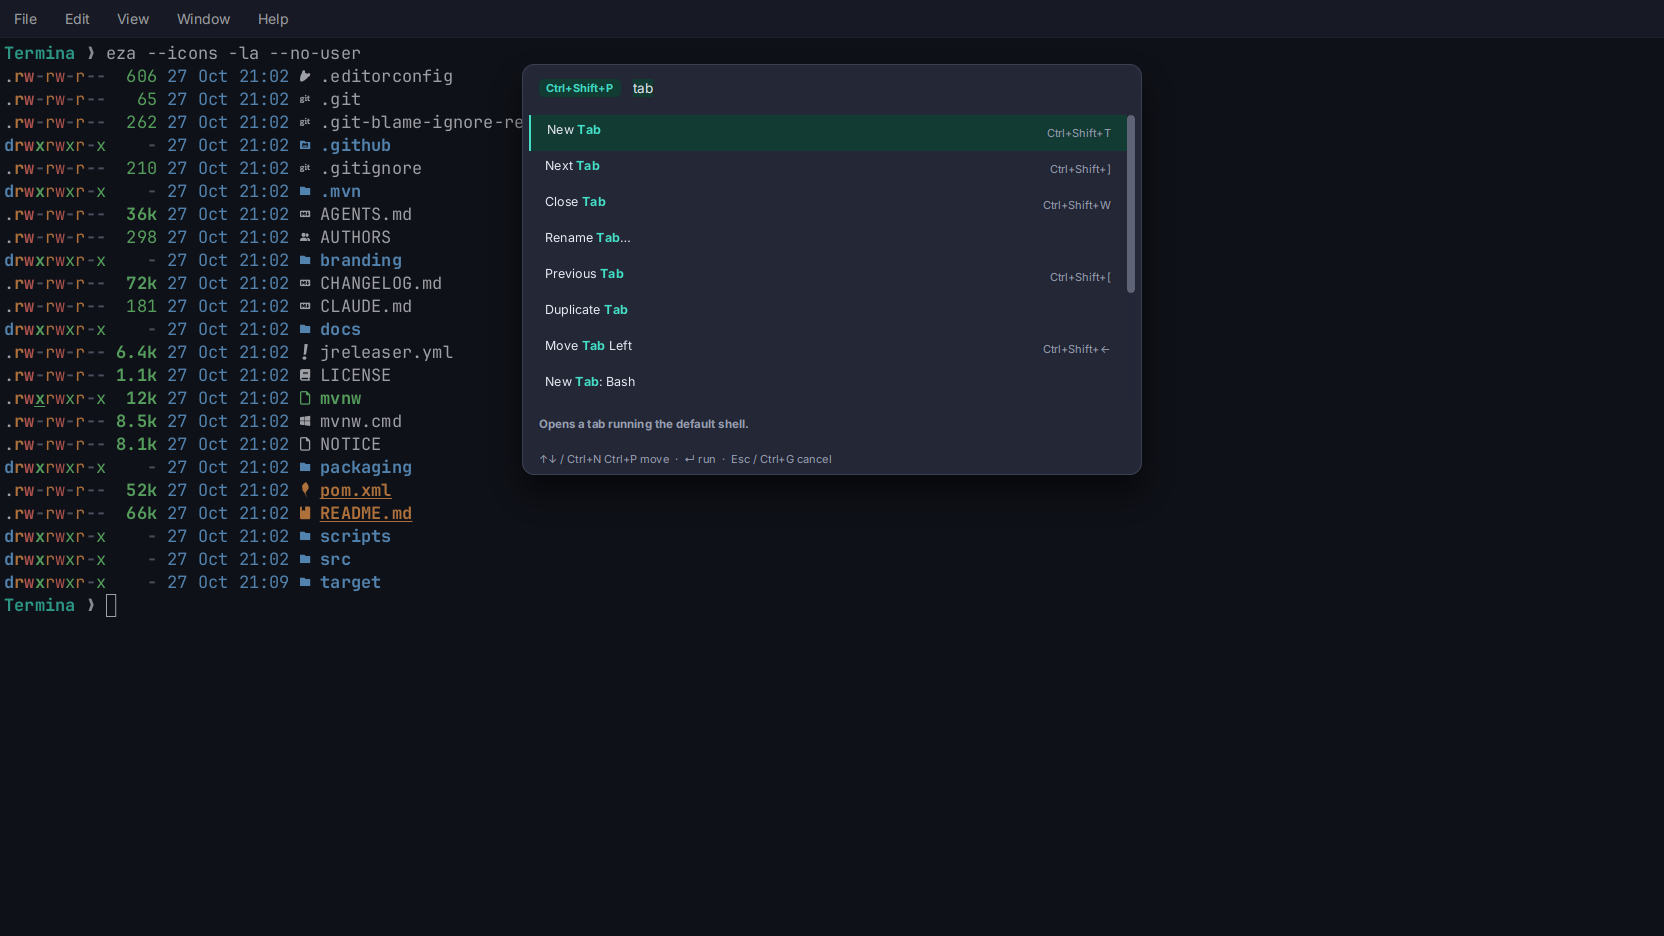Select Previous Tab command
1664x936 pixels.
click(828, 277)
